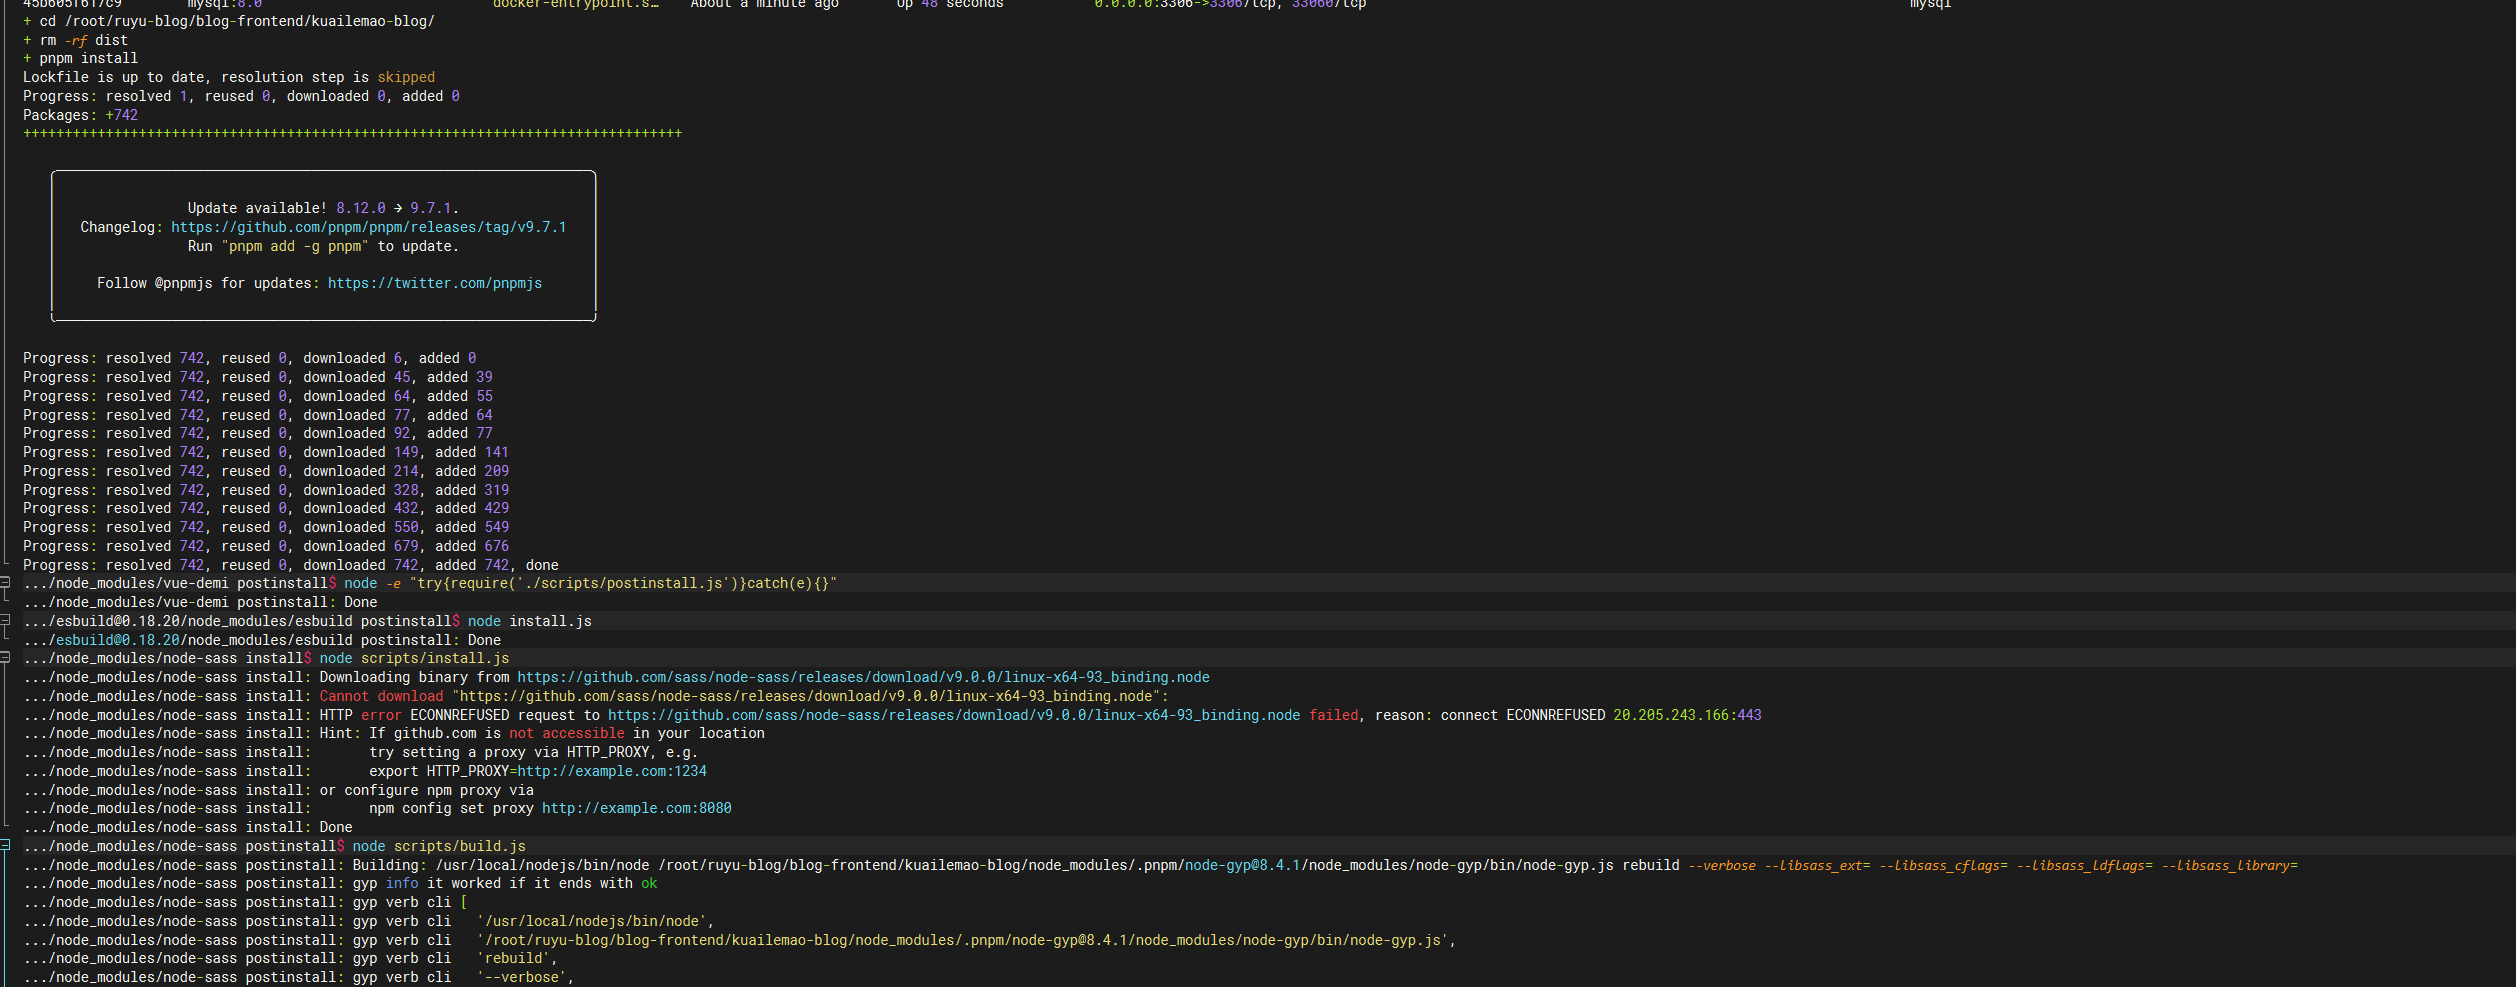Open the pnpm v9.7.1 changelog link

pos(368,227)
